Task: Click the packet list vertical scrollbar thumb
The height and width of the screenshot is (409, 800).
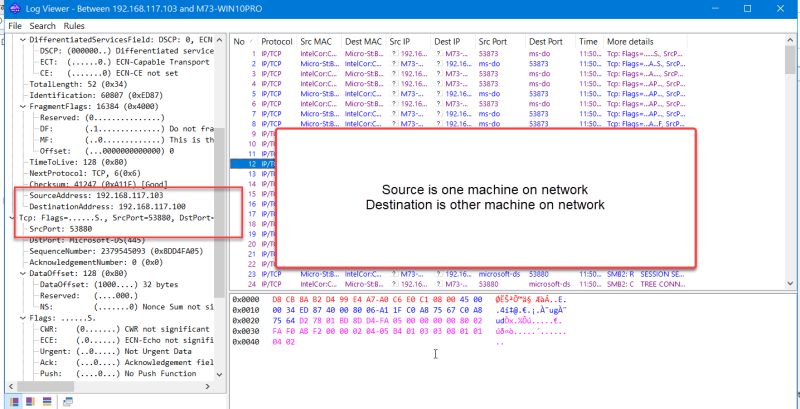Action: (x=791, y=60)
